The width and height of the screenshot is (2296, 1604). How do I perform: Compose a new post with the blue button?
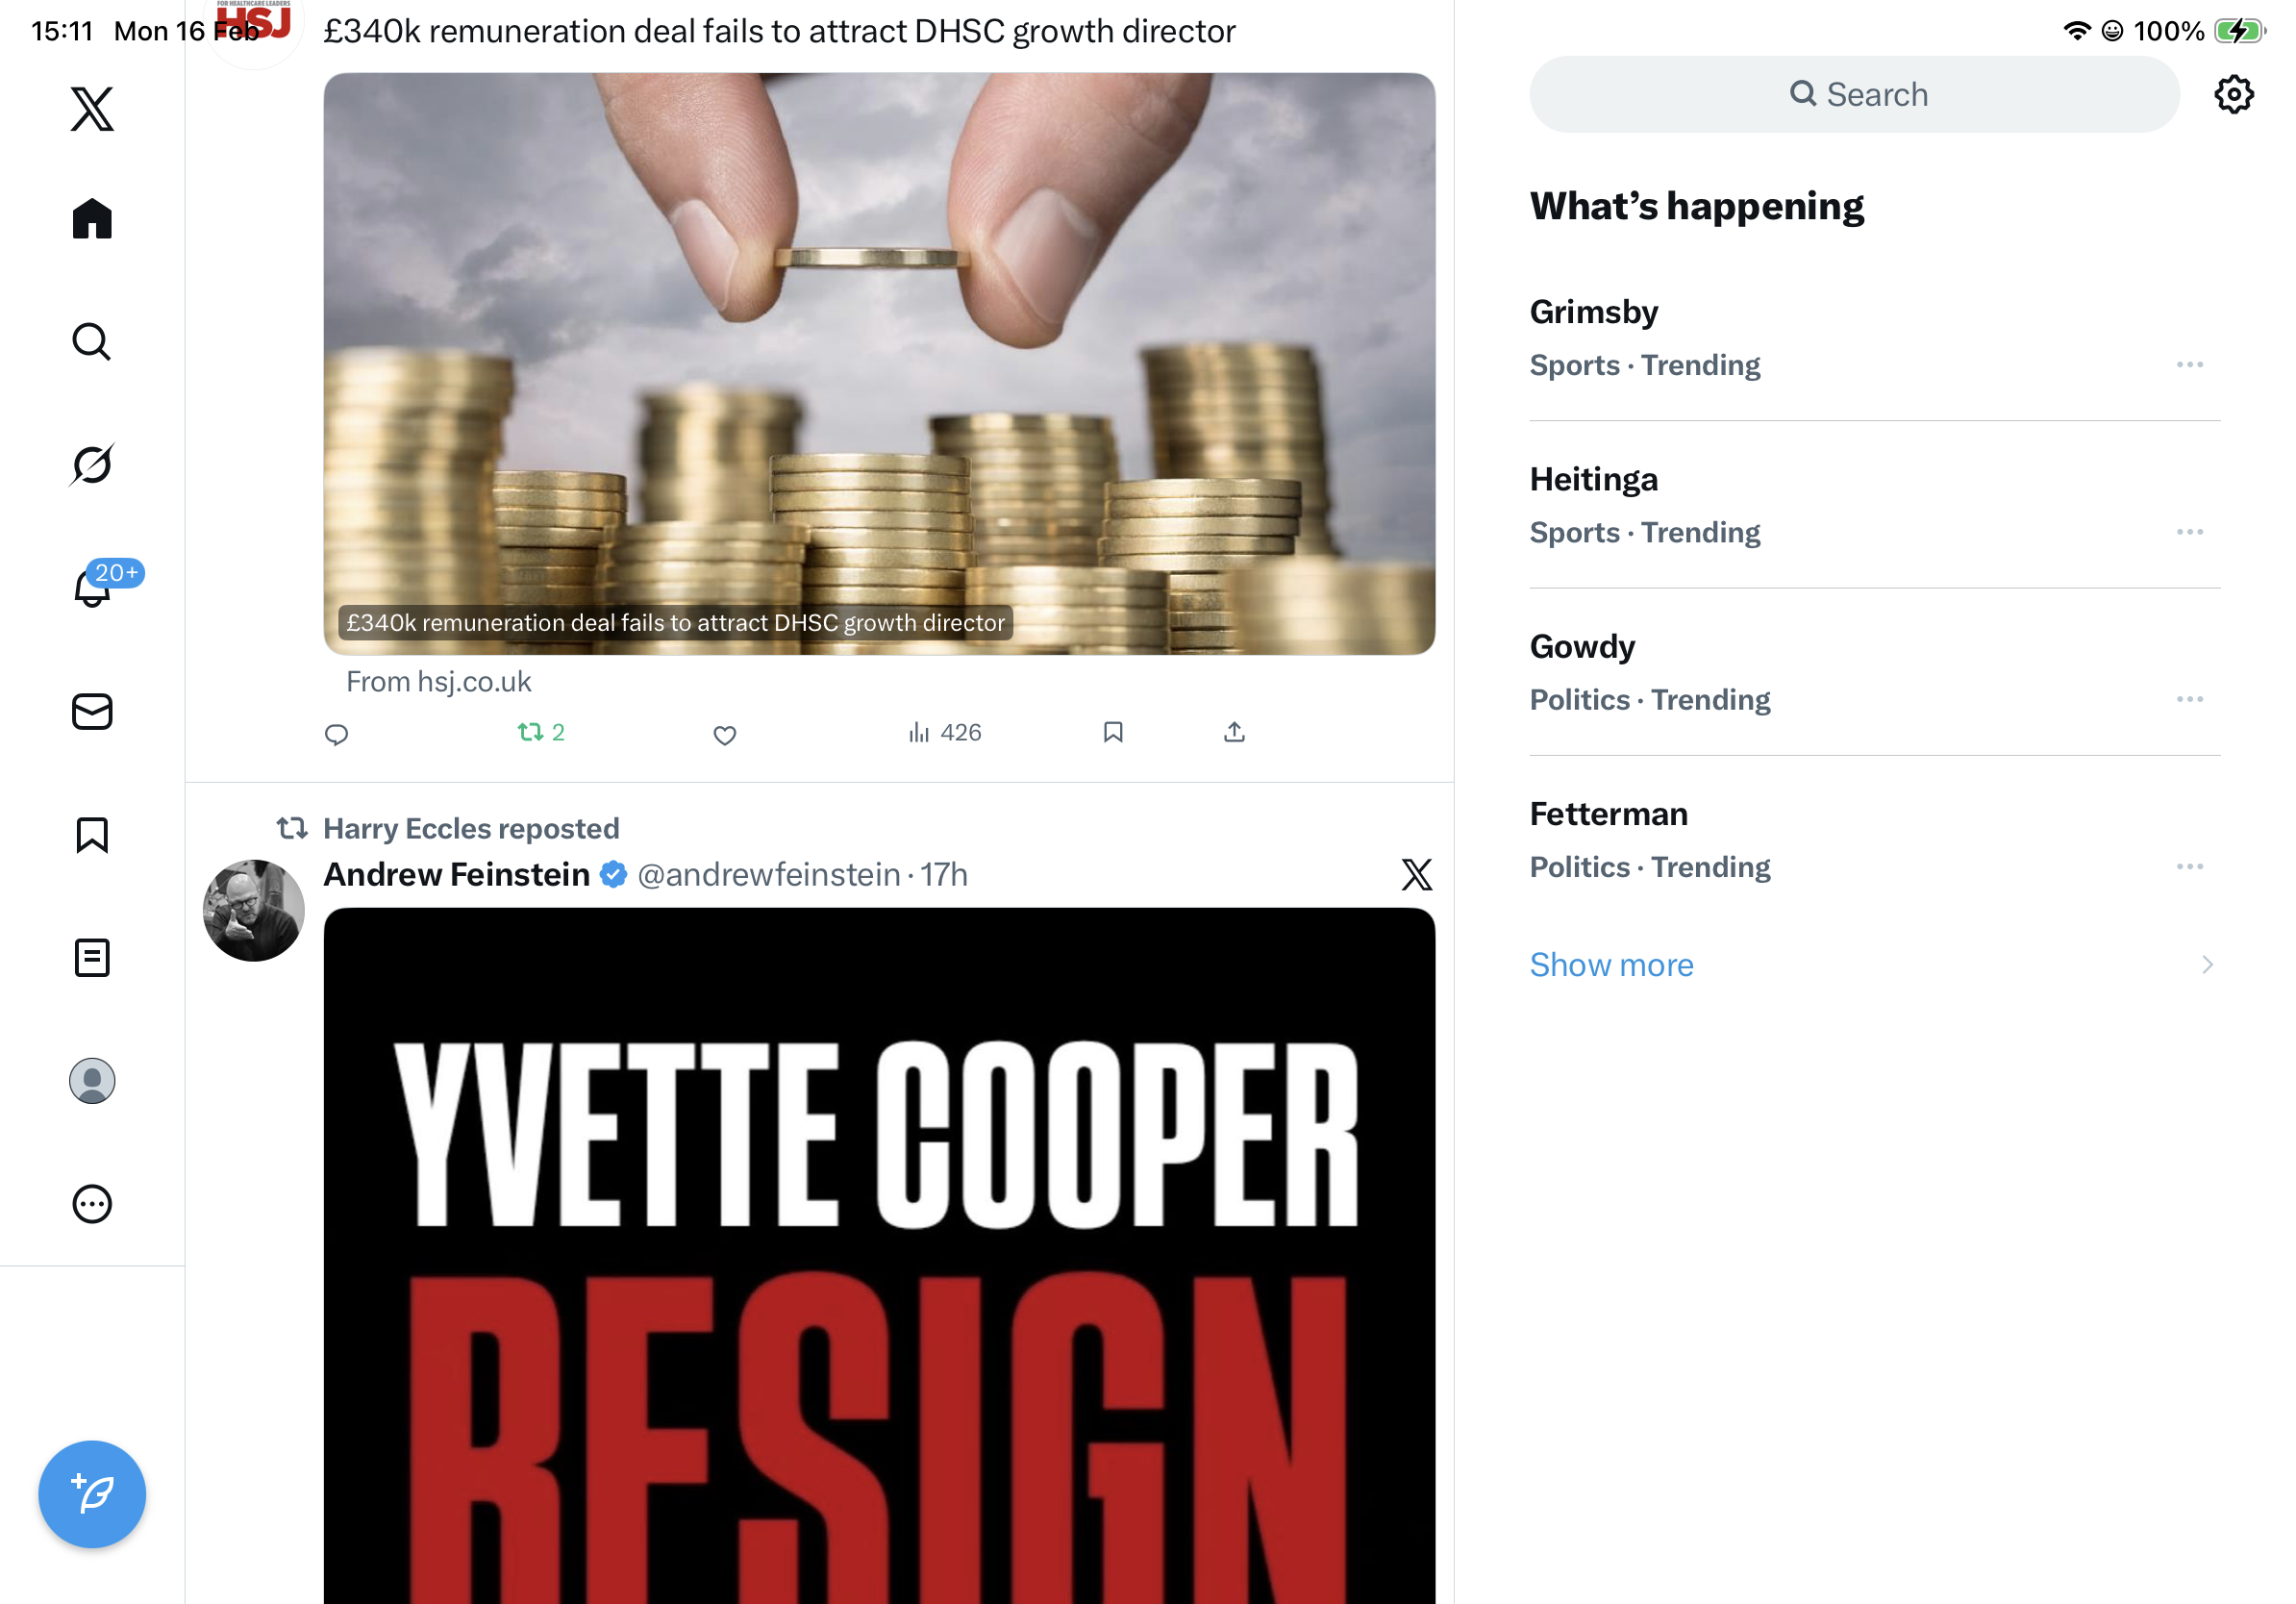click(x=92, y=1494)
